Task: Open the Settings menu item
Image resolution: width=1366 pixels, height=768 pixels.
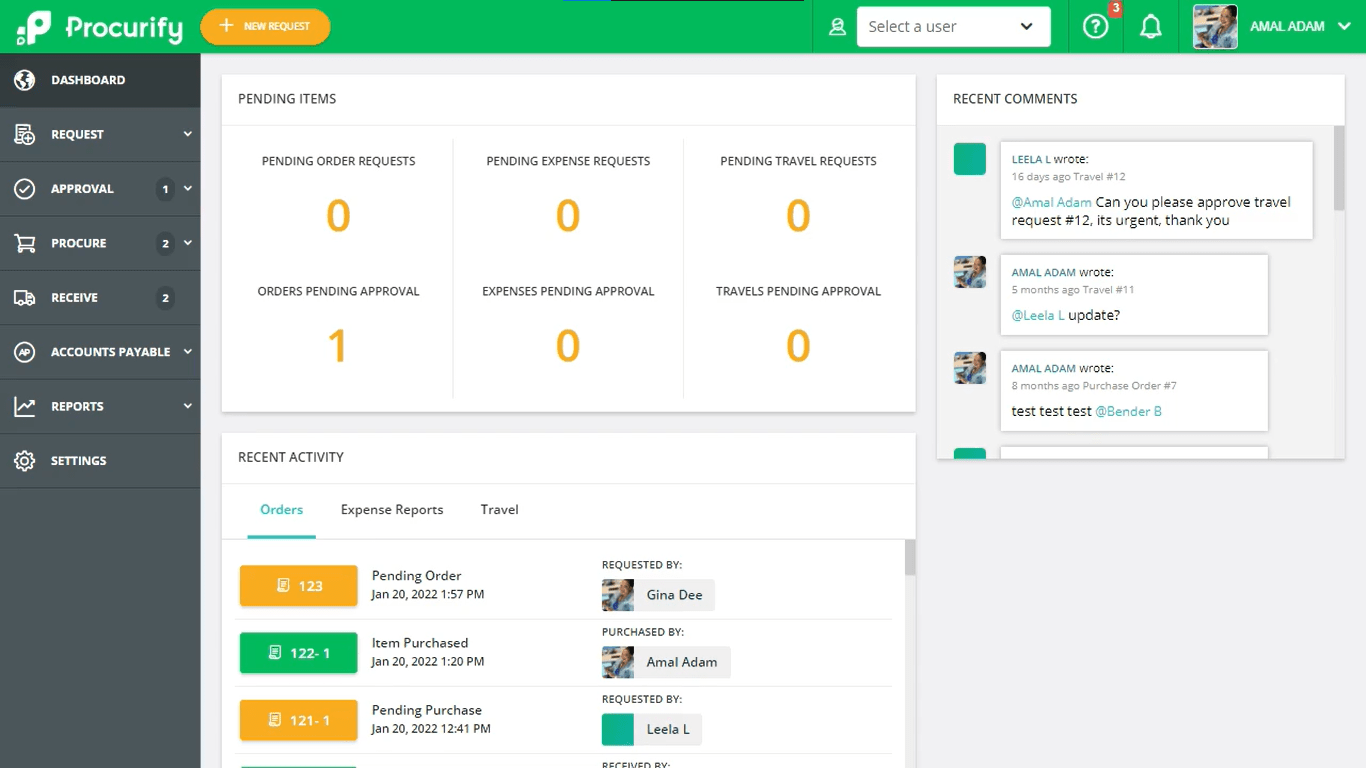Action: coord(100,461)
